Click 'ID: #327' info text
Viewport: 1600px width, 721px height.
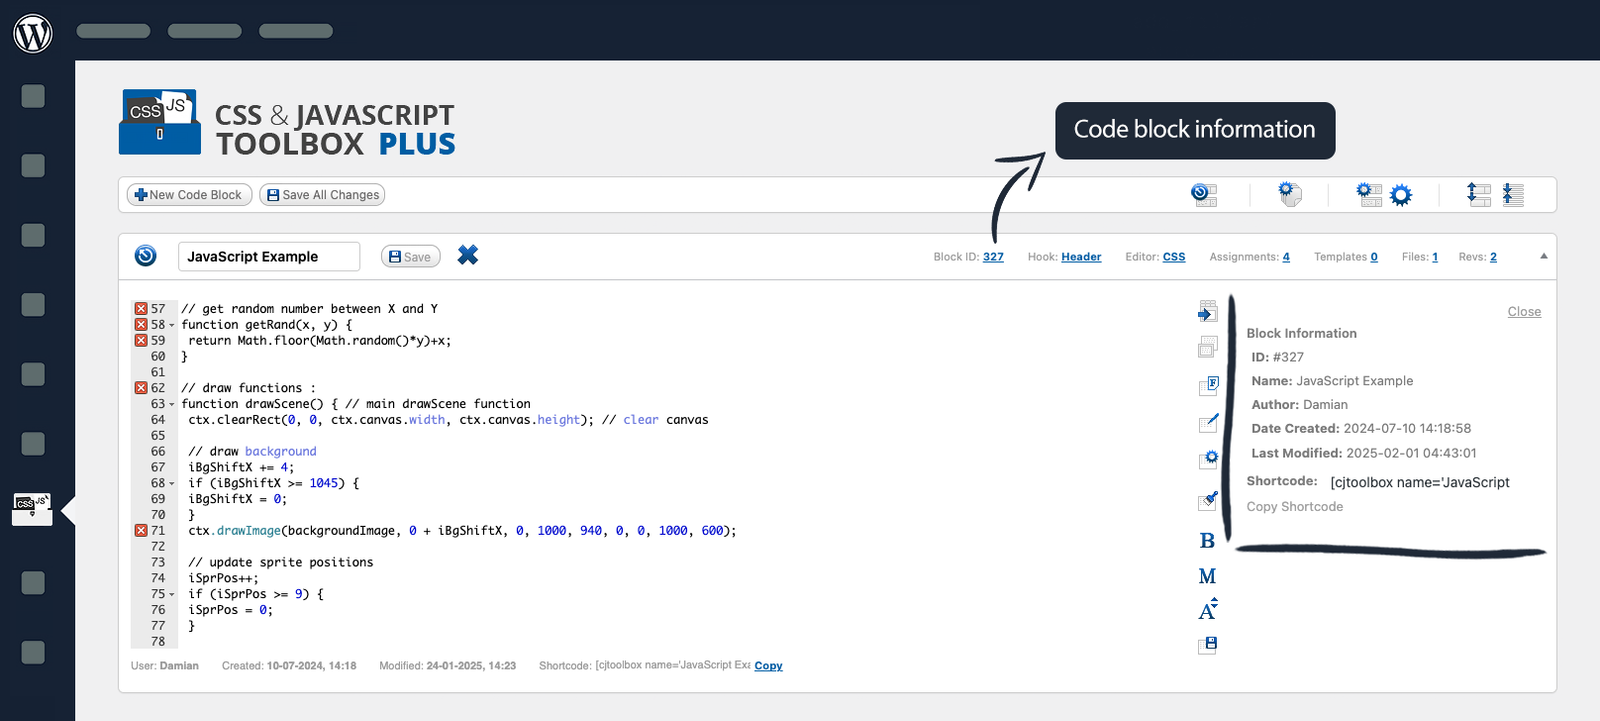point(1278,357)
